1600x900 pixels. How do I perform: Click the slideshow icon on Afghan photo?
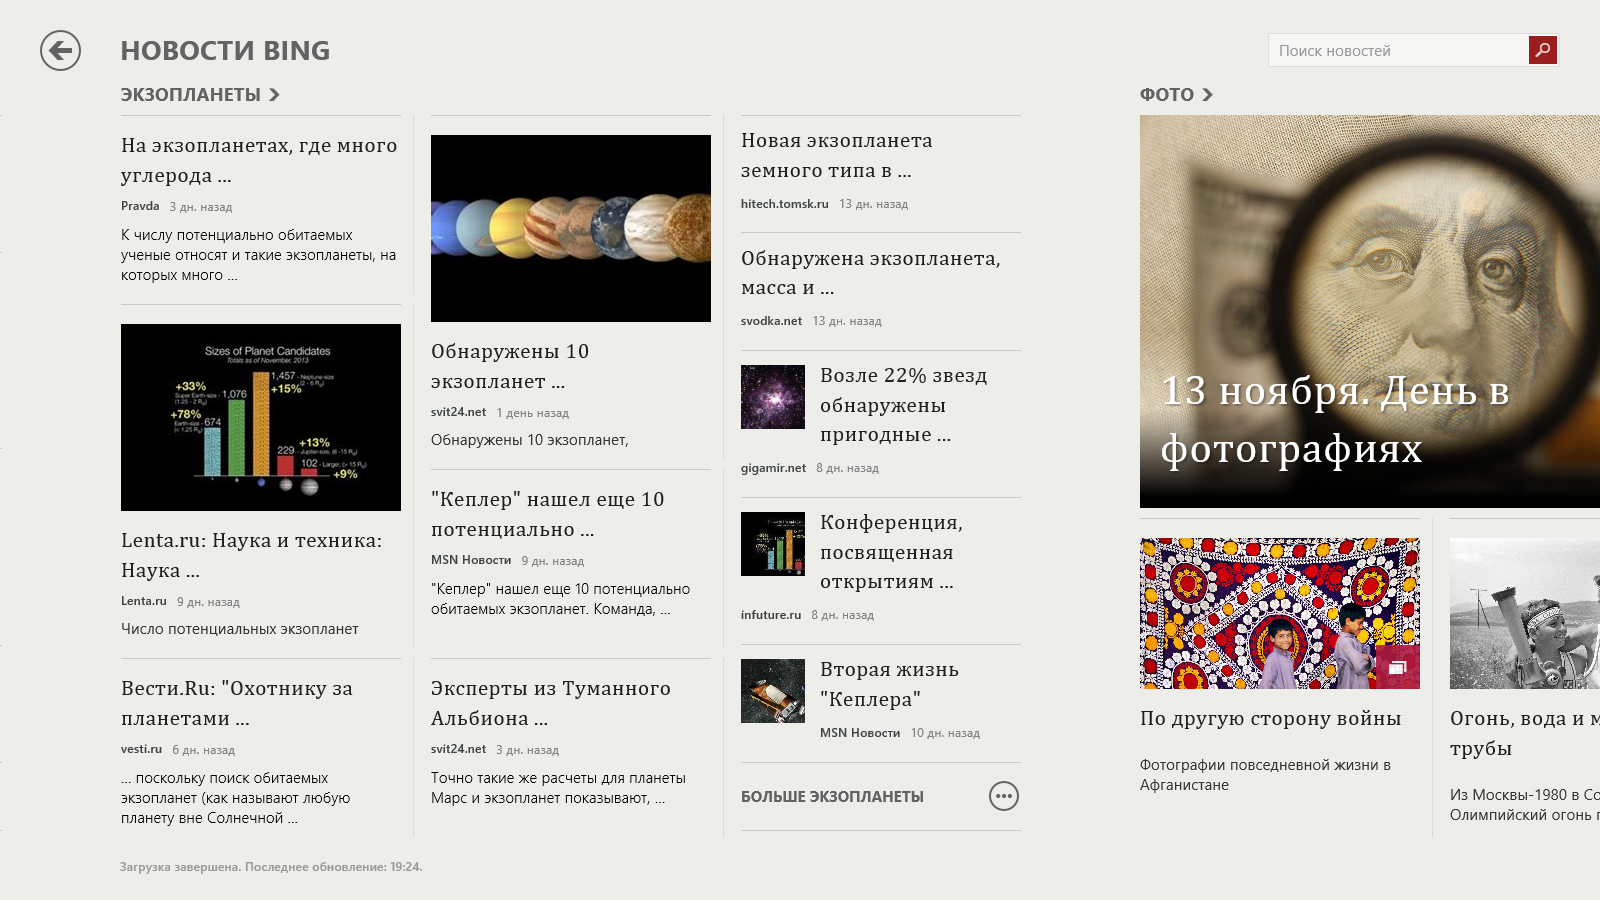point(1397,666)
